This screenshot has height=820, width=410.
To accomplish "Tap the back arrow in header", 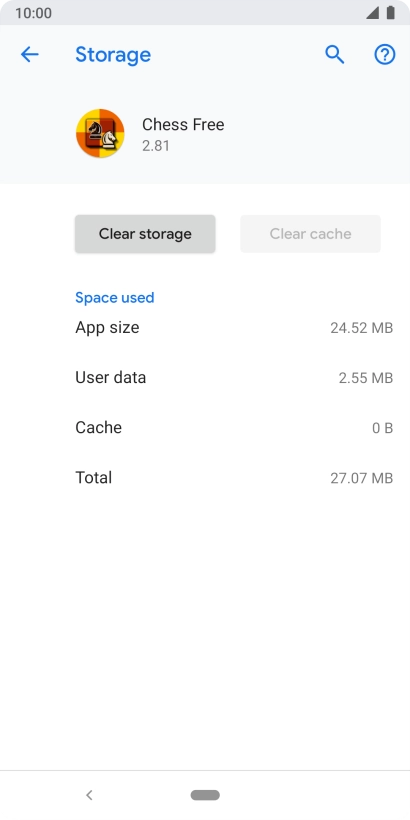I will point(29,54).
